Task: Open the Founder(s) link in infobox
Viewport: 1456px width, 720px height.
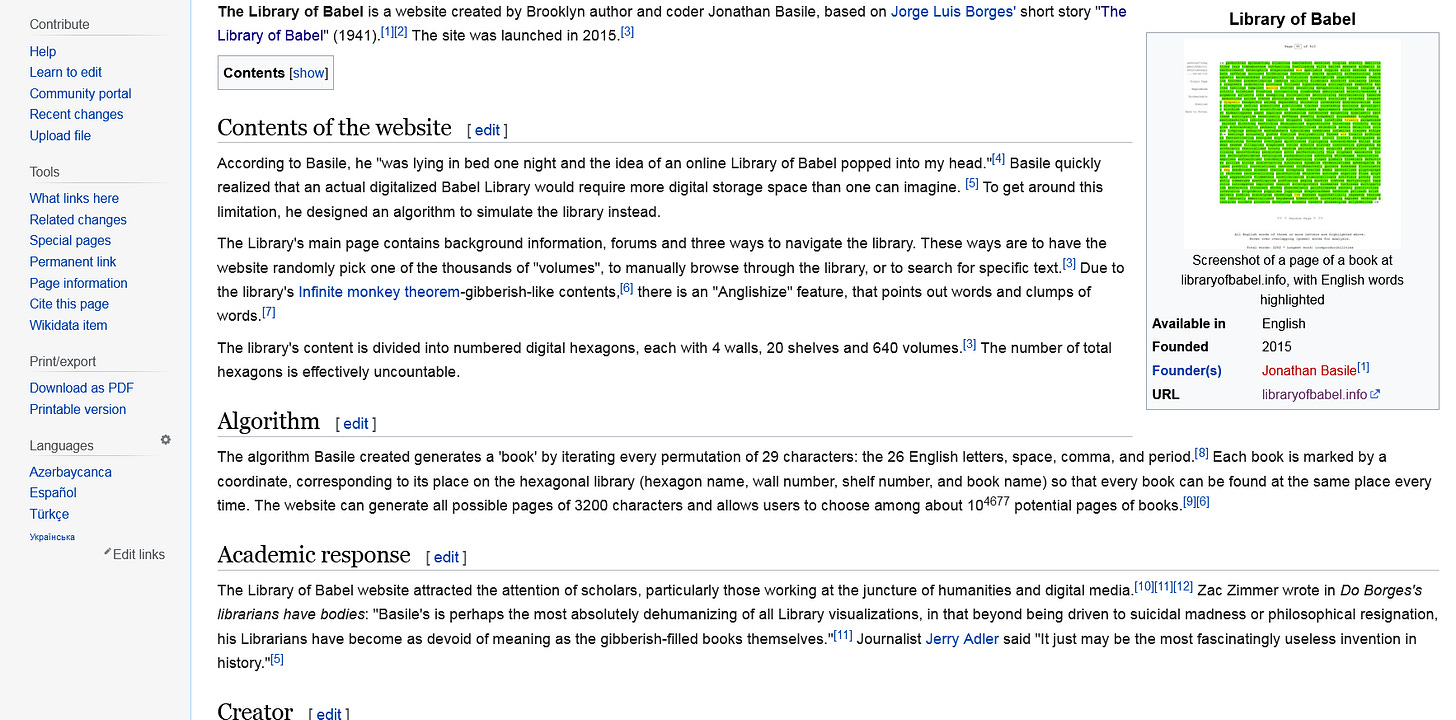Action: click(1187, 371)
